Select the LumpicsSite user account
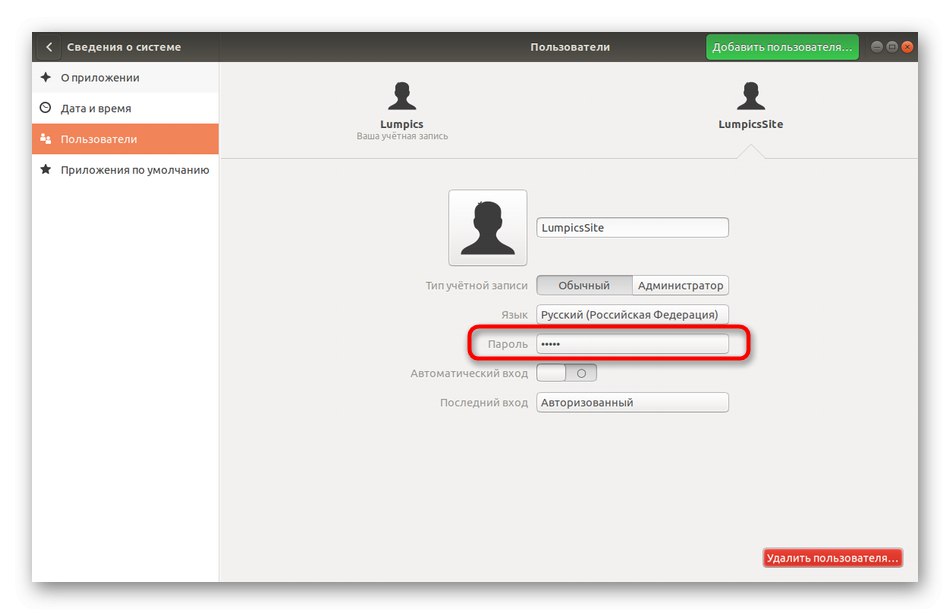Image resolution: width=950 pixels, height=614 pixels. click(751, 107)
